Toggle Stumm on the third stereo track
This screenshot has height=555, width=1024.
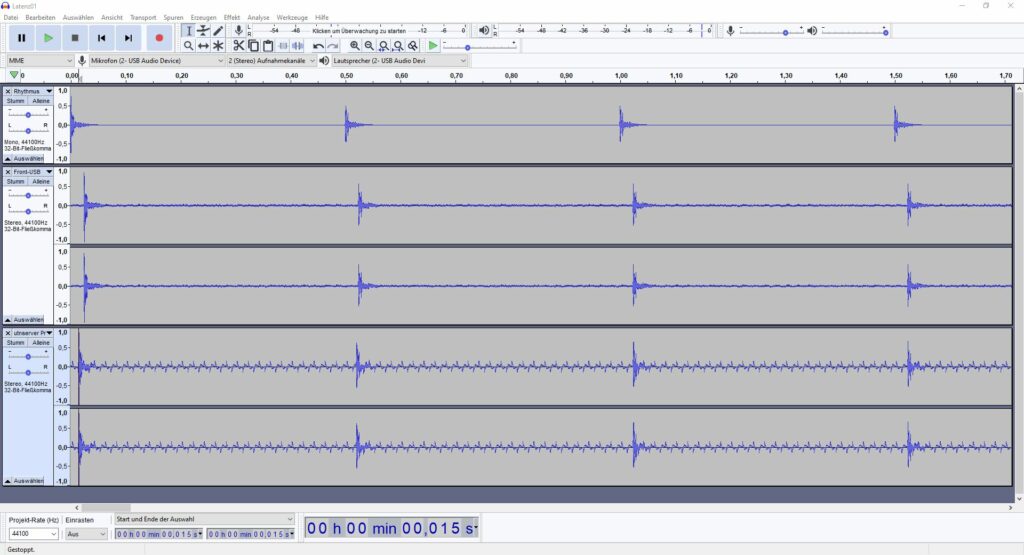pos(15,343)
